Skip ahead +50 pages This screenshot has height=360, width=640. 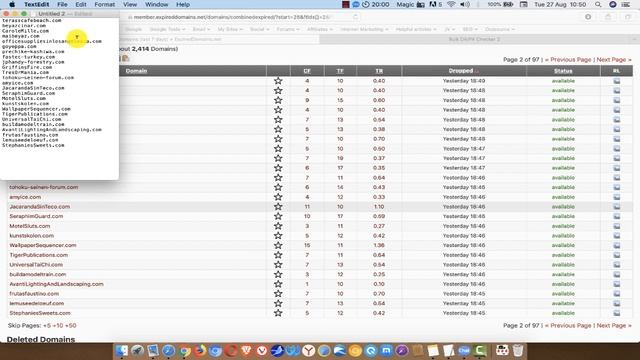click(x=71, y=326)
